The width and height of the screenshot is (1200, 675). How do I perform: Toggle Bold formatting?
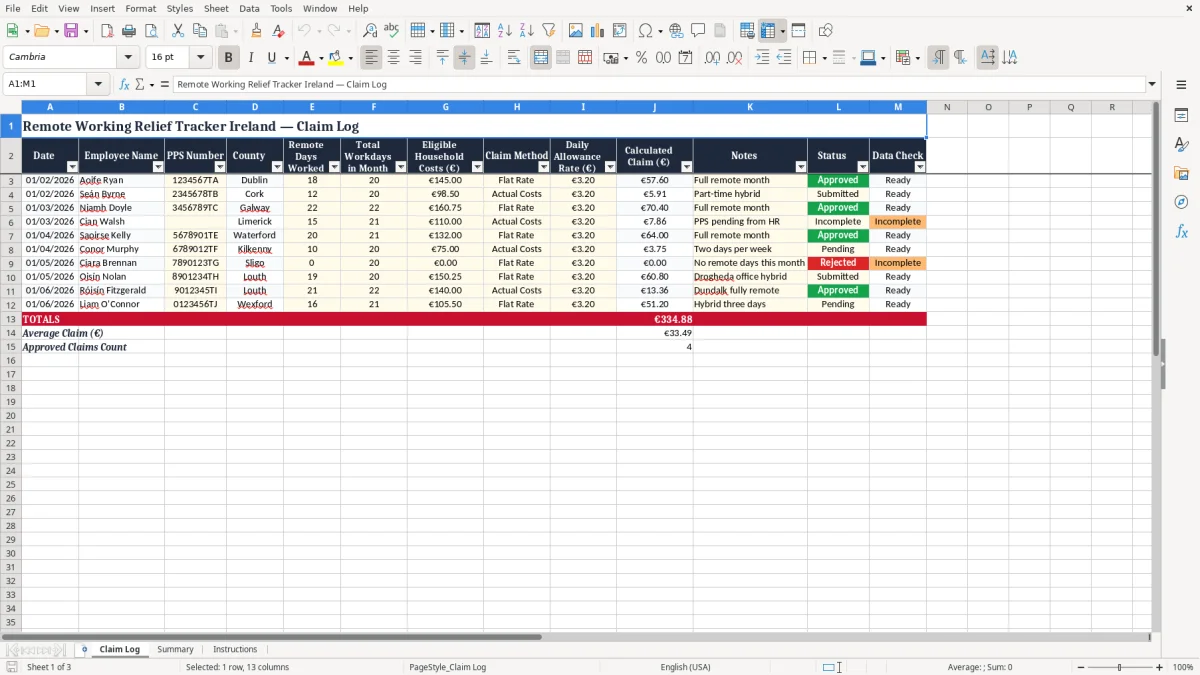tap(228, 58)
